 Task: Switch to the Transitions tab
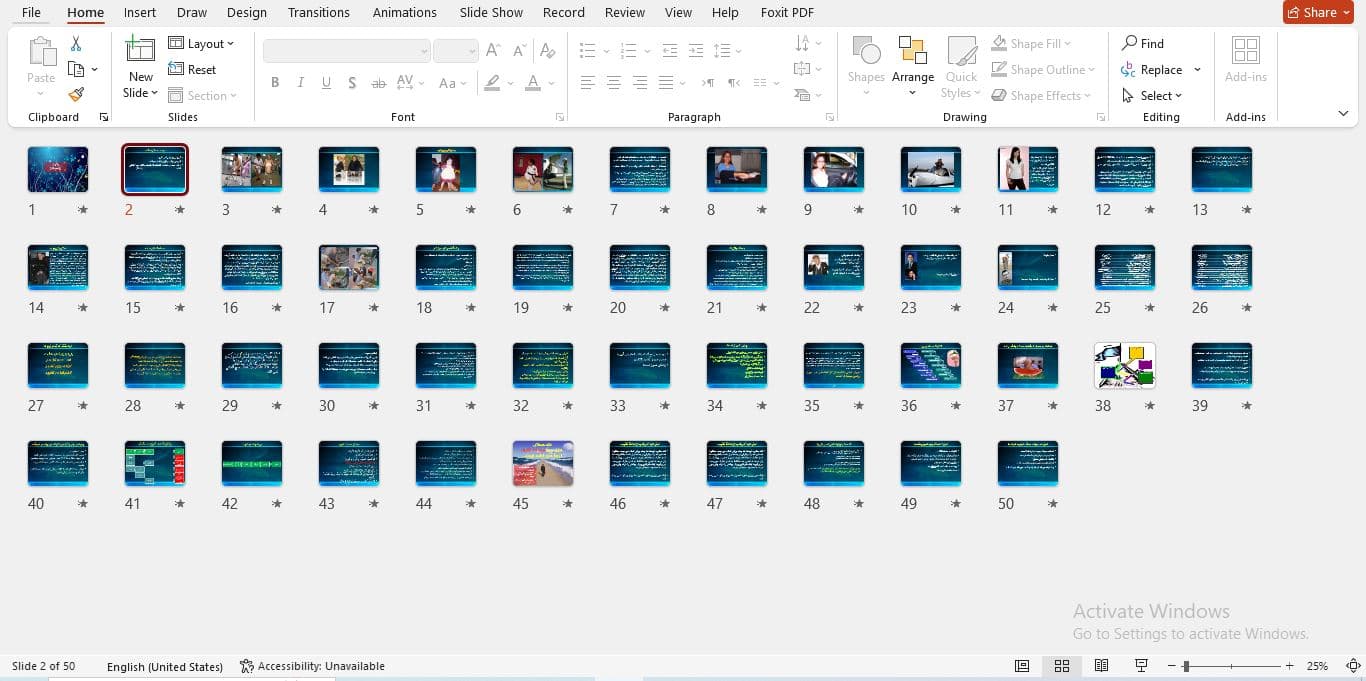(318, 13)
